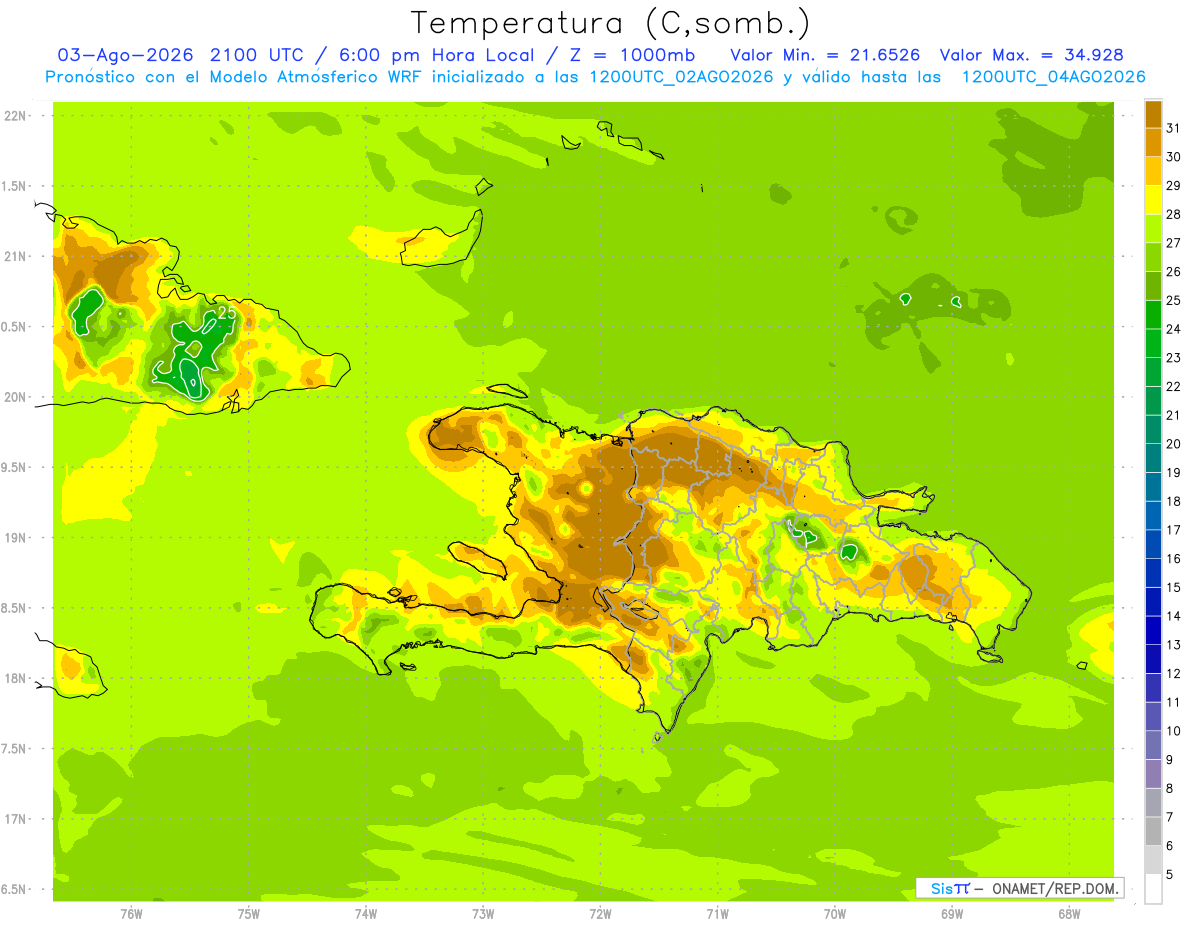The image size is (1200, 927).
Task: Click the '69W' longitude axis label
Action: 952,914
